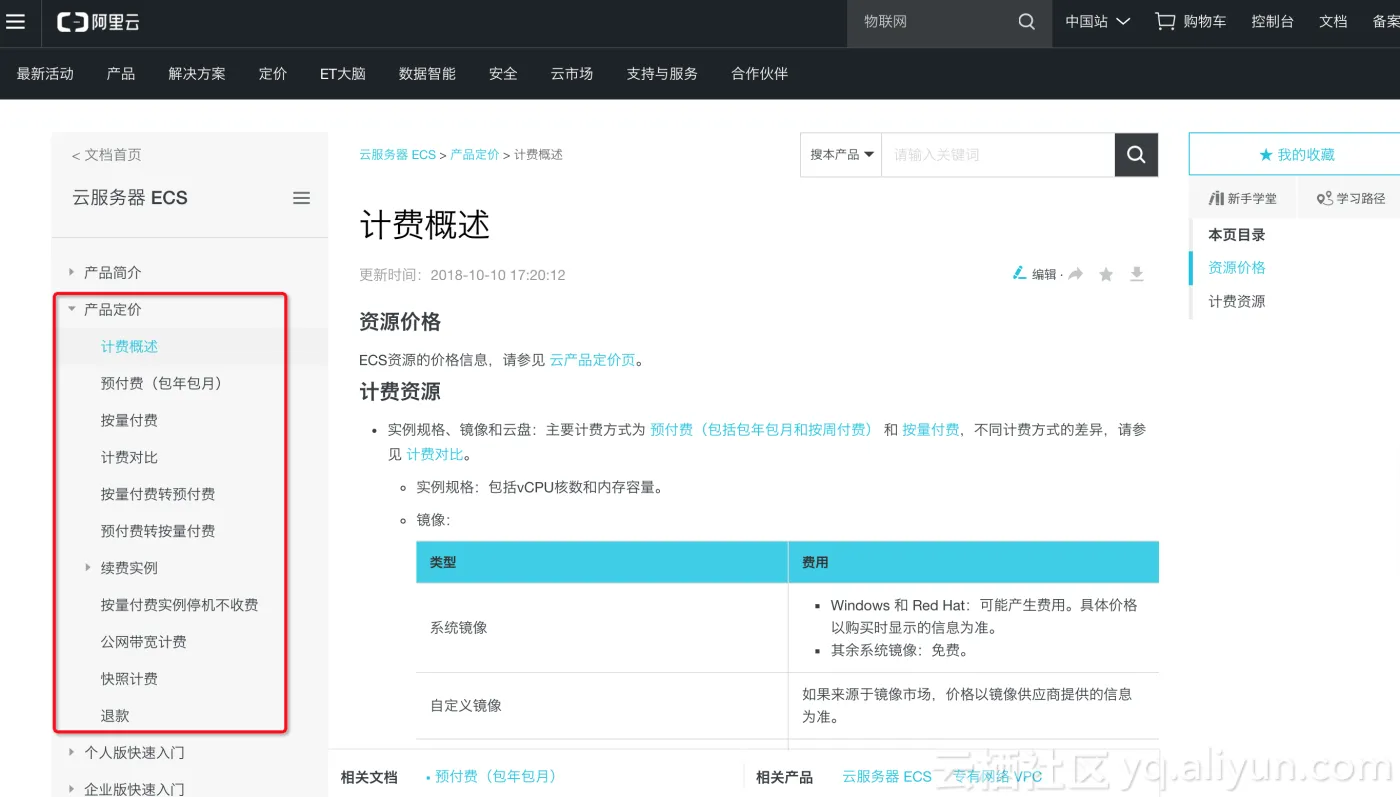Select 预付费（包年包月） in sidebar
The image size is (1400, 797).
point(162,383)
